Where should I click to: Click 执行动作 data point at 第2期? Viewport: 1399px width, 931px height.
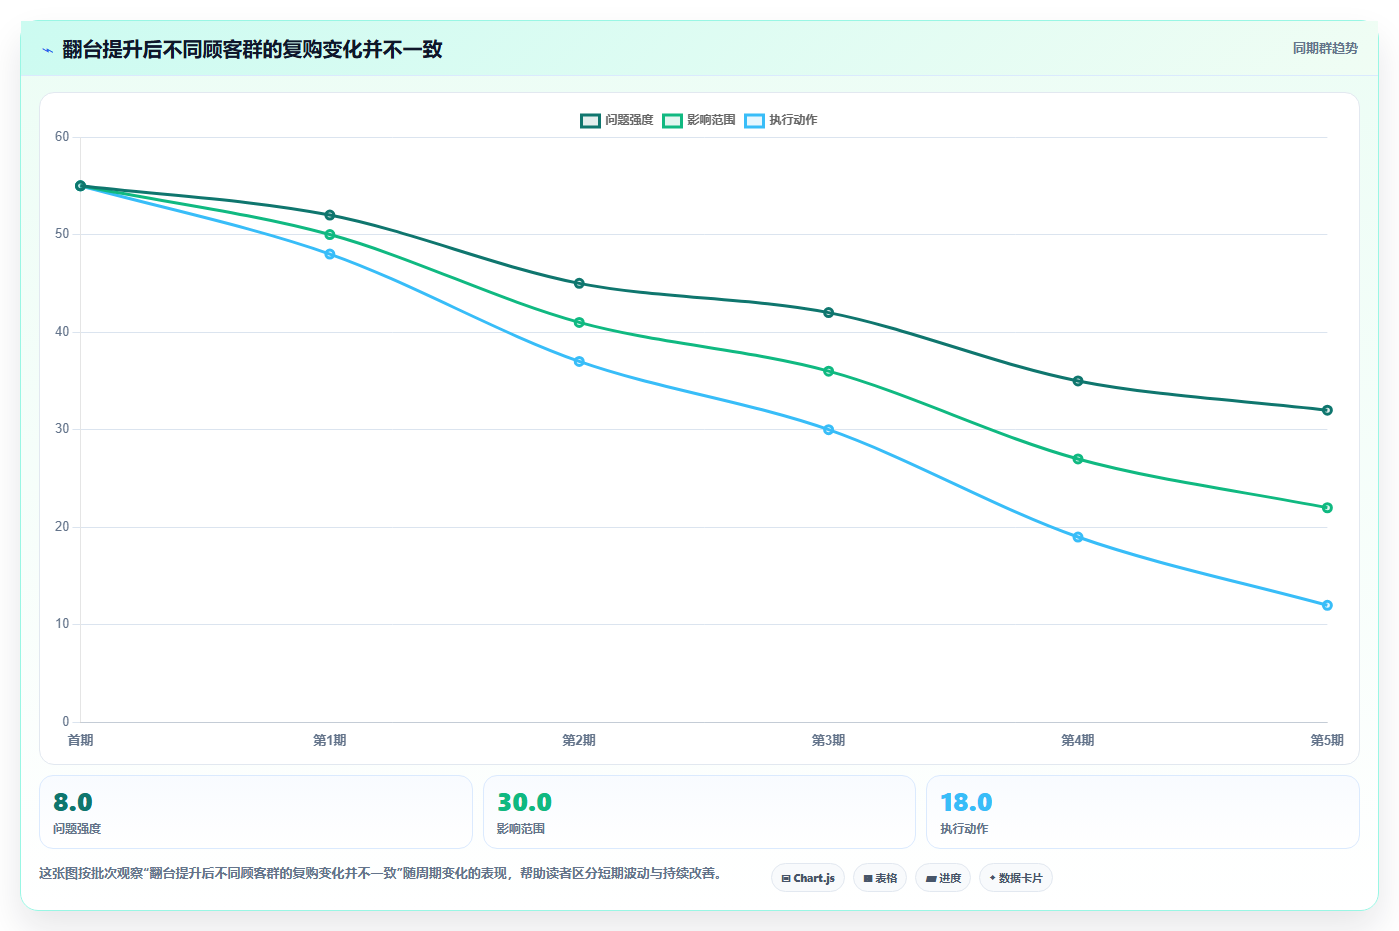tap(579, 361)
